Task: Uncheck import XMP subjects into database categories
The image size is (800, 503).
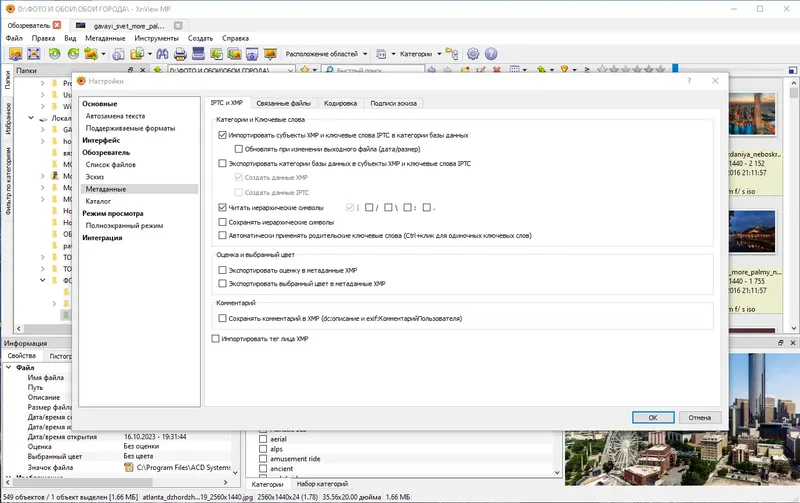Action: coord(222,135)
